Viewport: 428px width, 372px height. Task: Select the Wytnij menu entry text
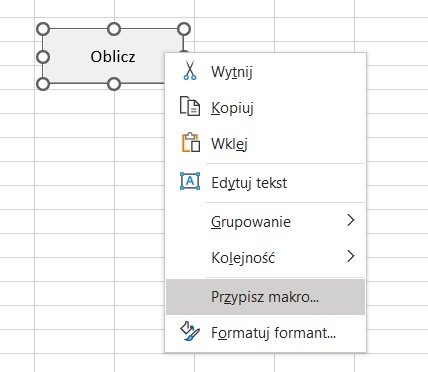(x=232, y=72)
